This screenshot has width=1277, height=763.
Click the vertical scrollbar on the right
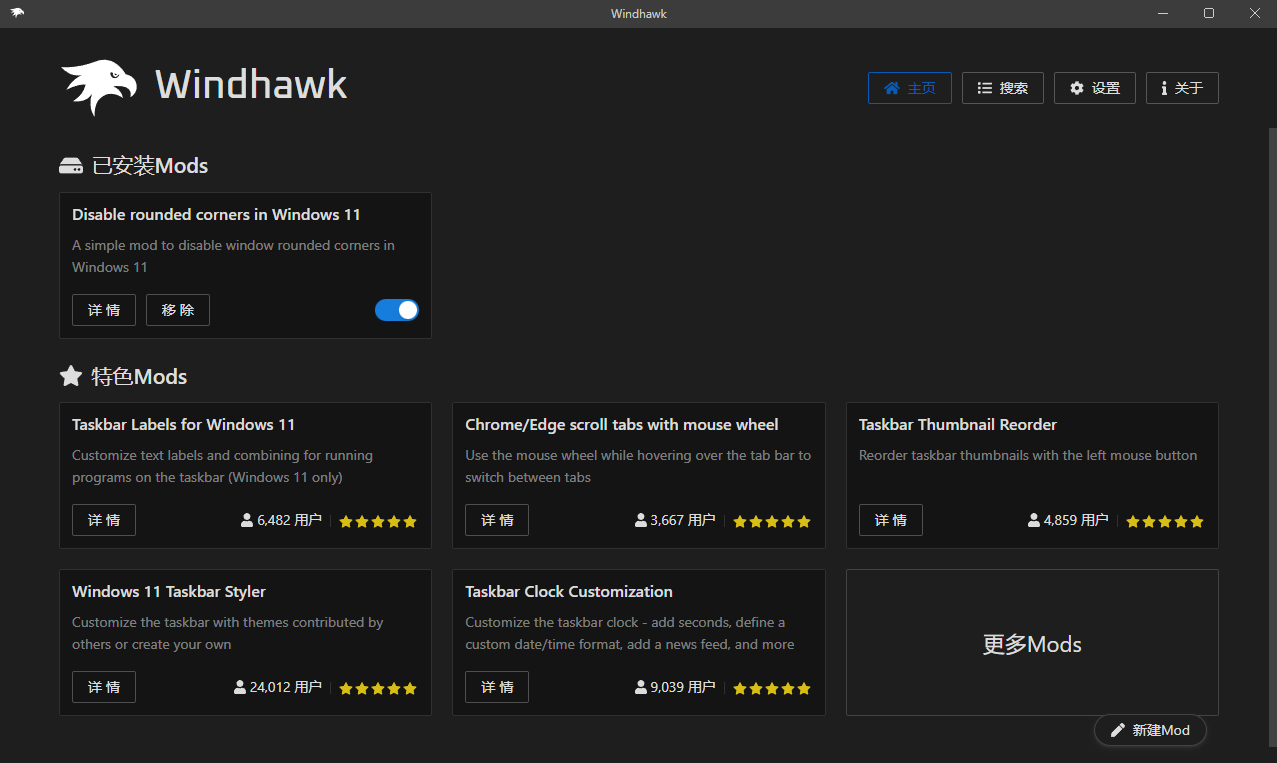(x=1271, y=400)
